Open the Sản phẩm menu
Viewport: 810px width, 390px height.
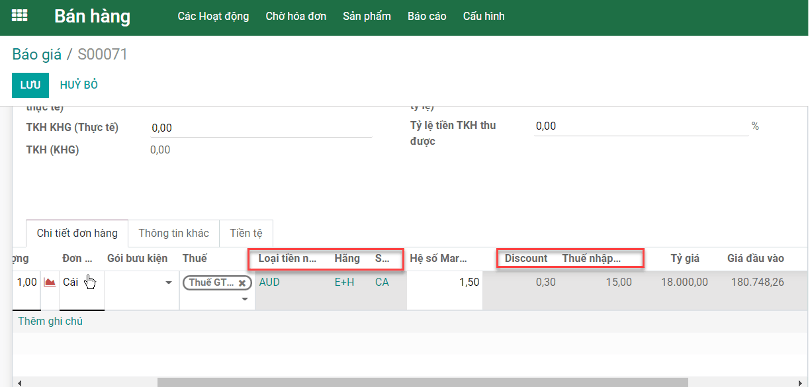pos(367,17)
